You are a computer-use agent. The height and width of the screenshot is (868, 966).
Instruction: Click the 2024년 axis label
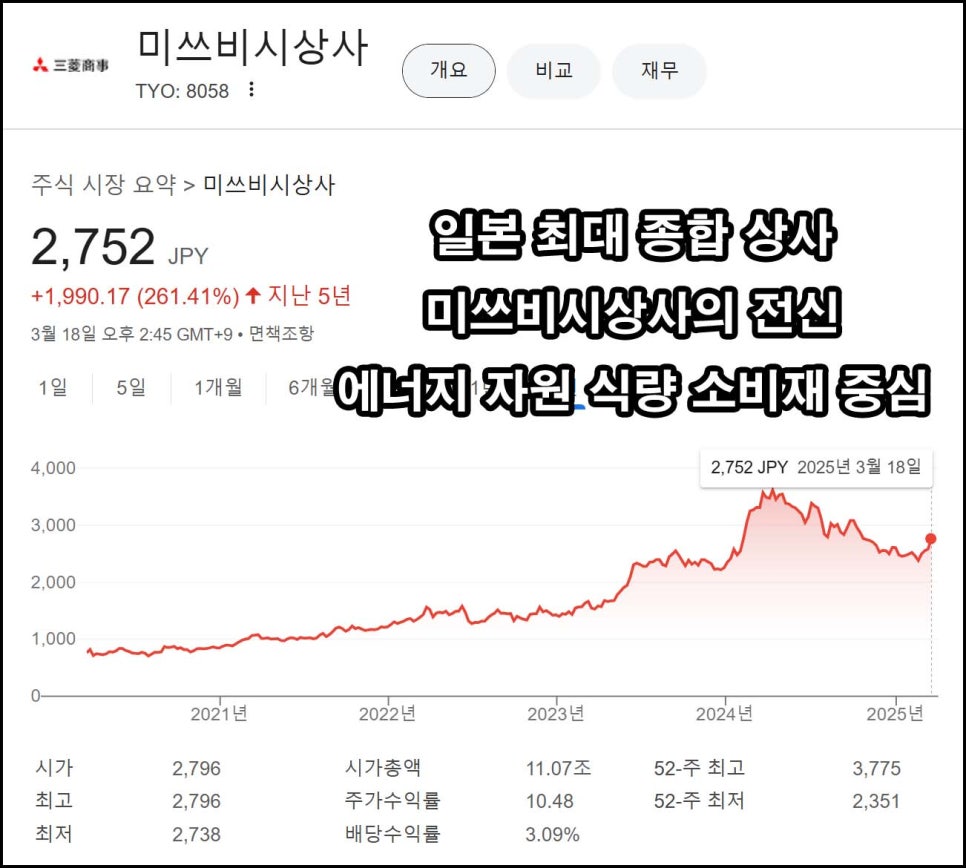tap(724, 714)
